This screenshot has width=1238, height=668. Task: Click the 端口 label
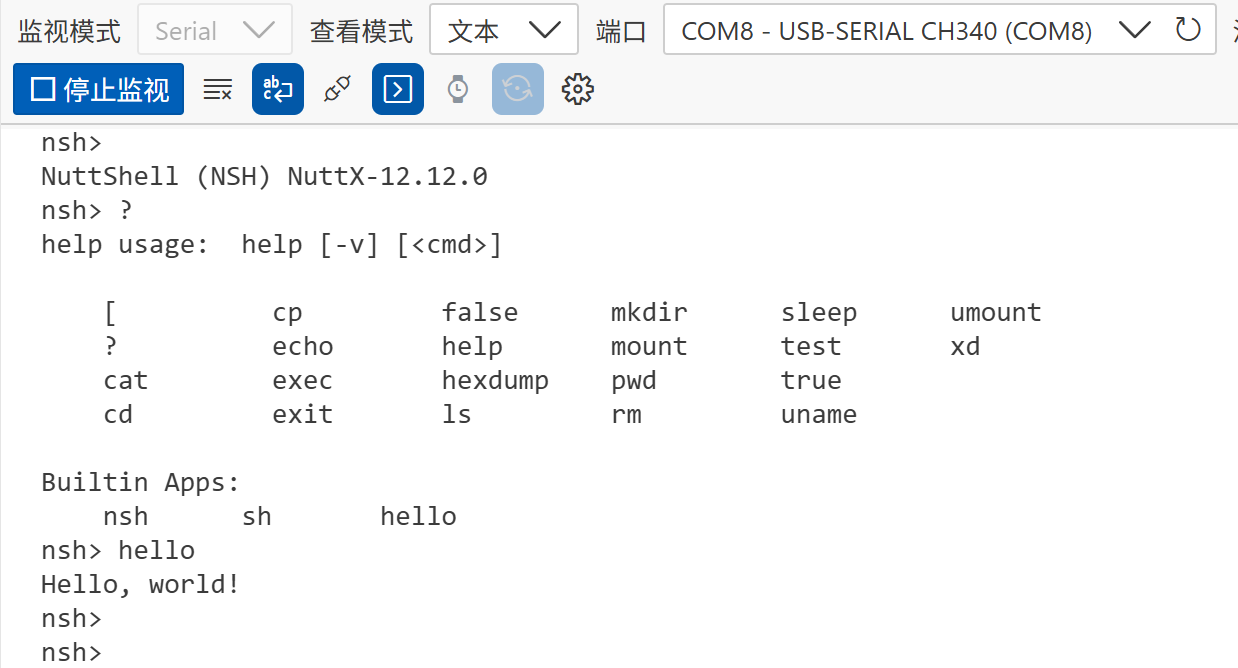[x=621, y=31]
